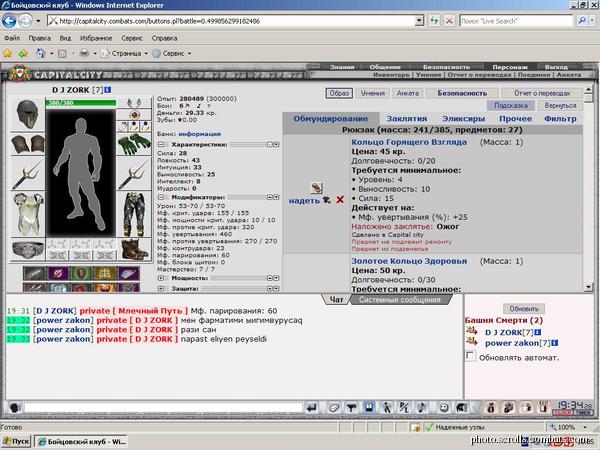Collapse the Модификаторы section
Screen dimensions: 600x450
[x=161, y=197]
